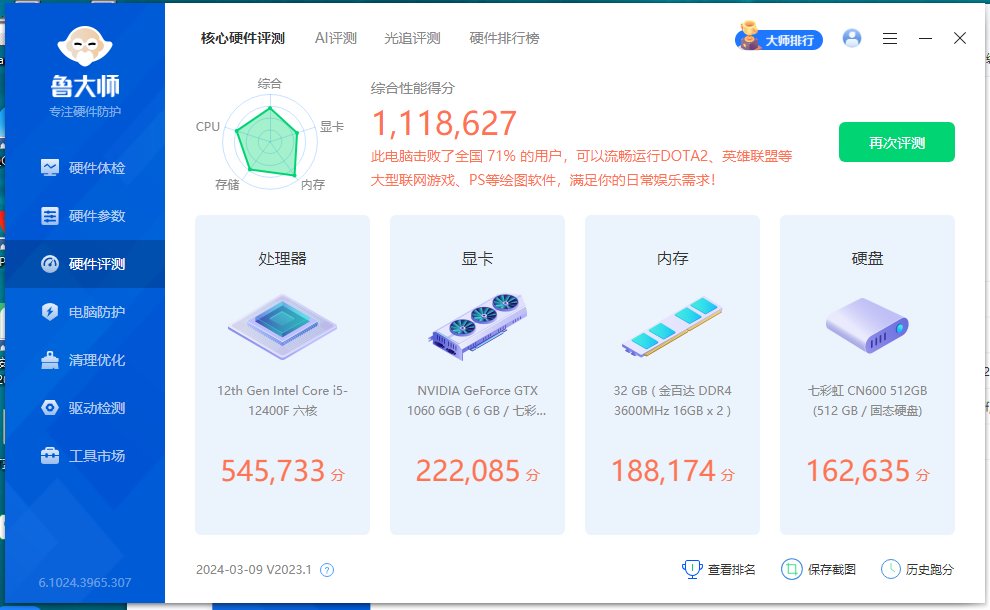990x610 pixels.
Task: Click the 综合性能得分 label
Action: click(412, 88)
